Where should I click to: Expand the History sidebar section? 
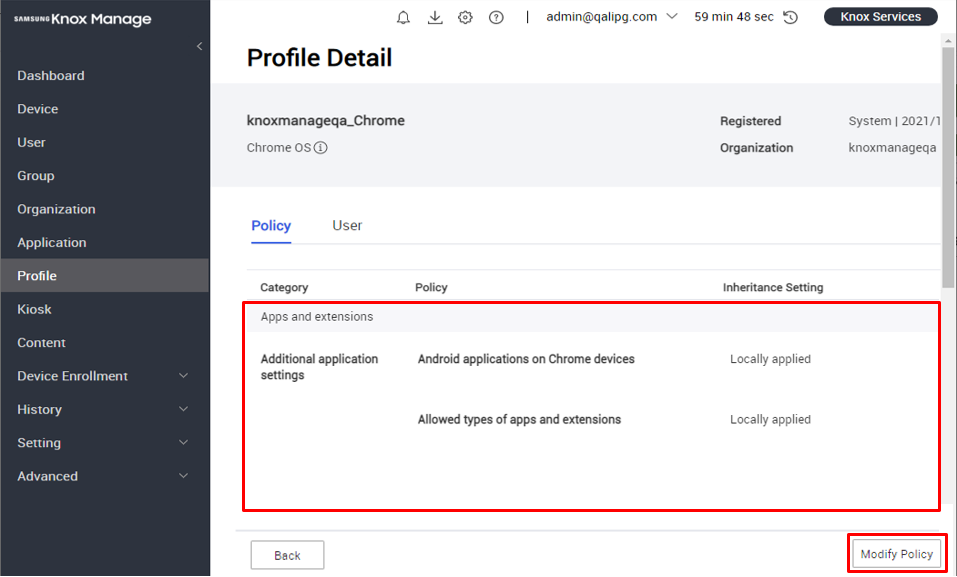pyautogui.click(x=38, y=409)
